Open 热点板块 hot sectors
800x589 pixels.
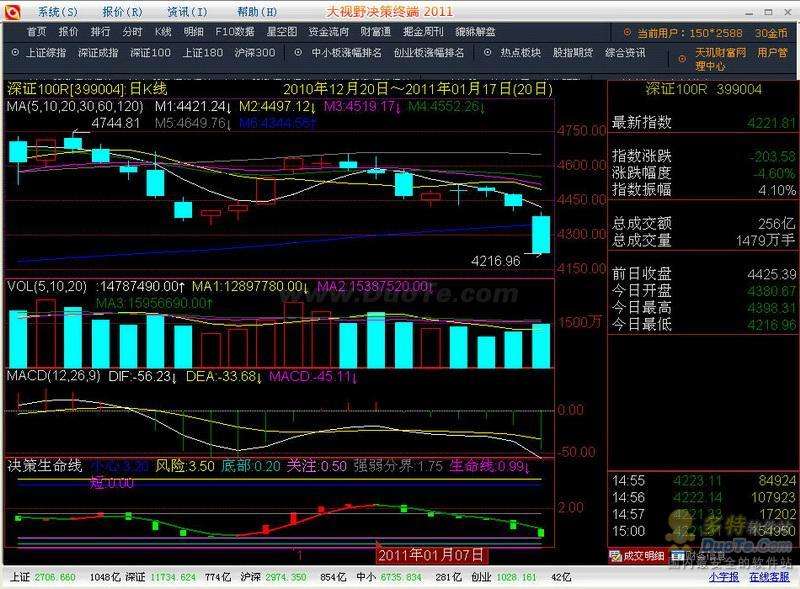(x=520, y=53)
